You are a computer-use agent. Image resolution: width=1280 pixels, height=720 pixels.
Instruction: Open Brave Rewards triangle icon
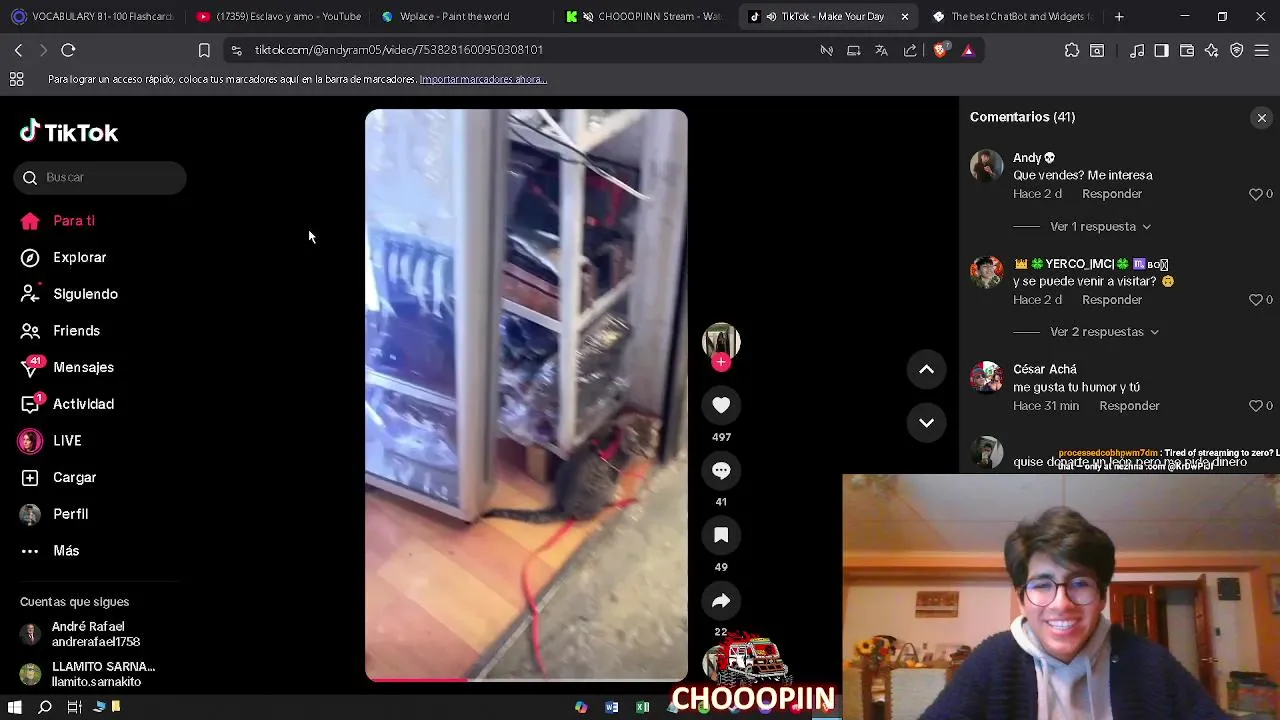pyautogui.click(x=968, y=50)
